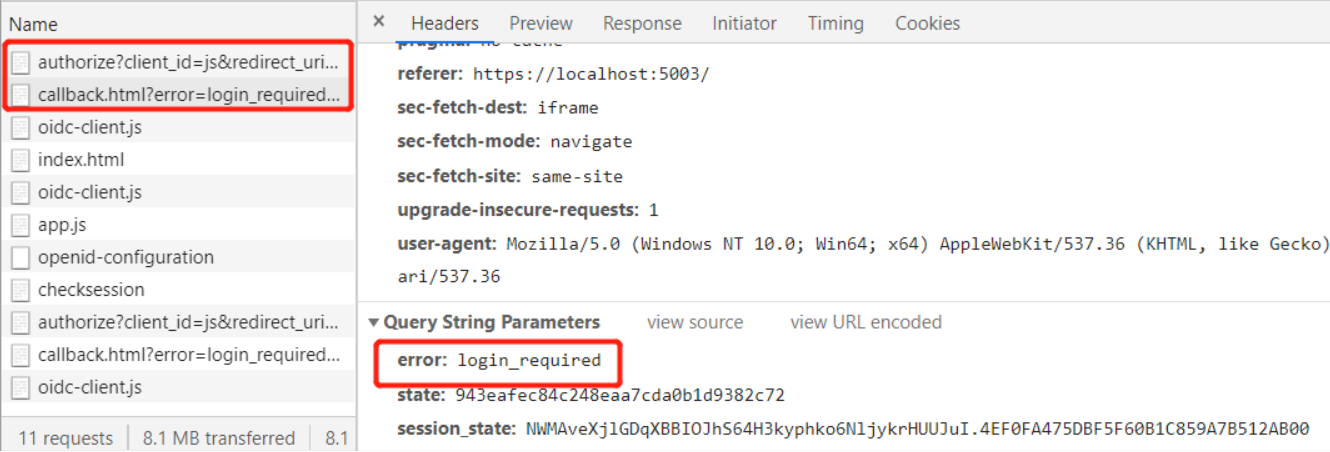Open the Initiator tab
This screenshot has height=452, width=1330.
click(744, 23)
